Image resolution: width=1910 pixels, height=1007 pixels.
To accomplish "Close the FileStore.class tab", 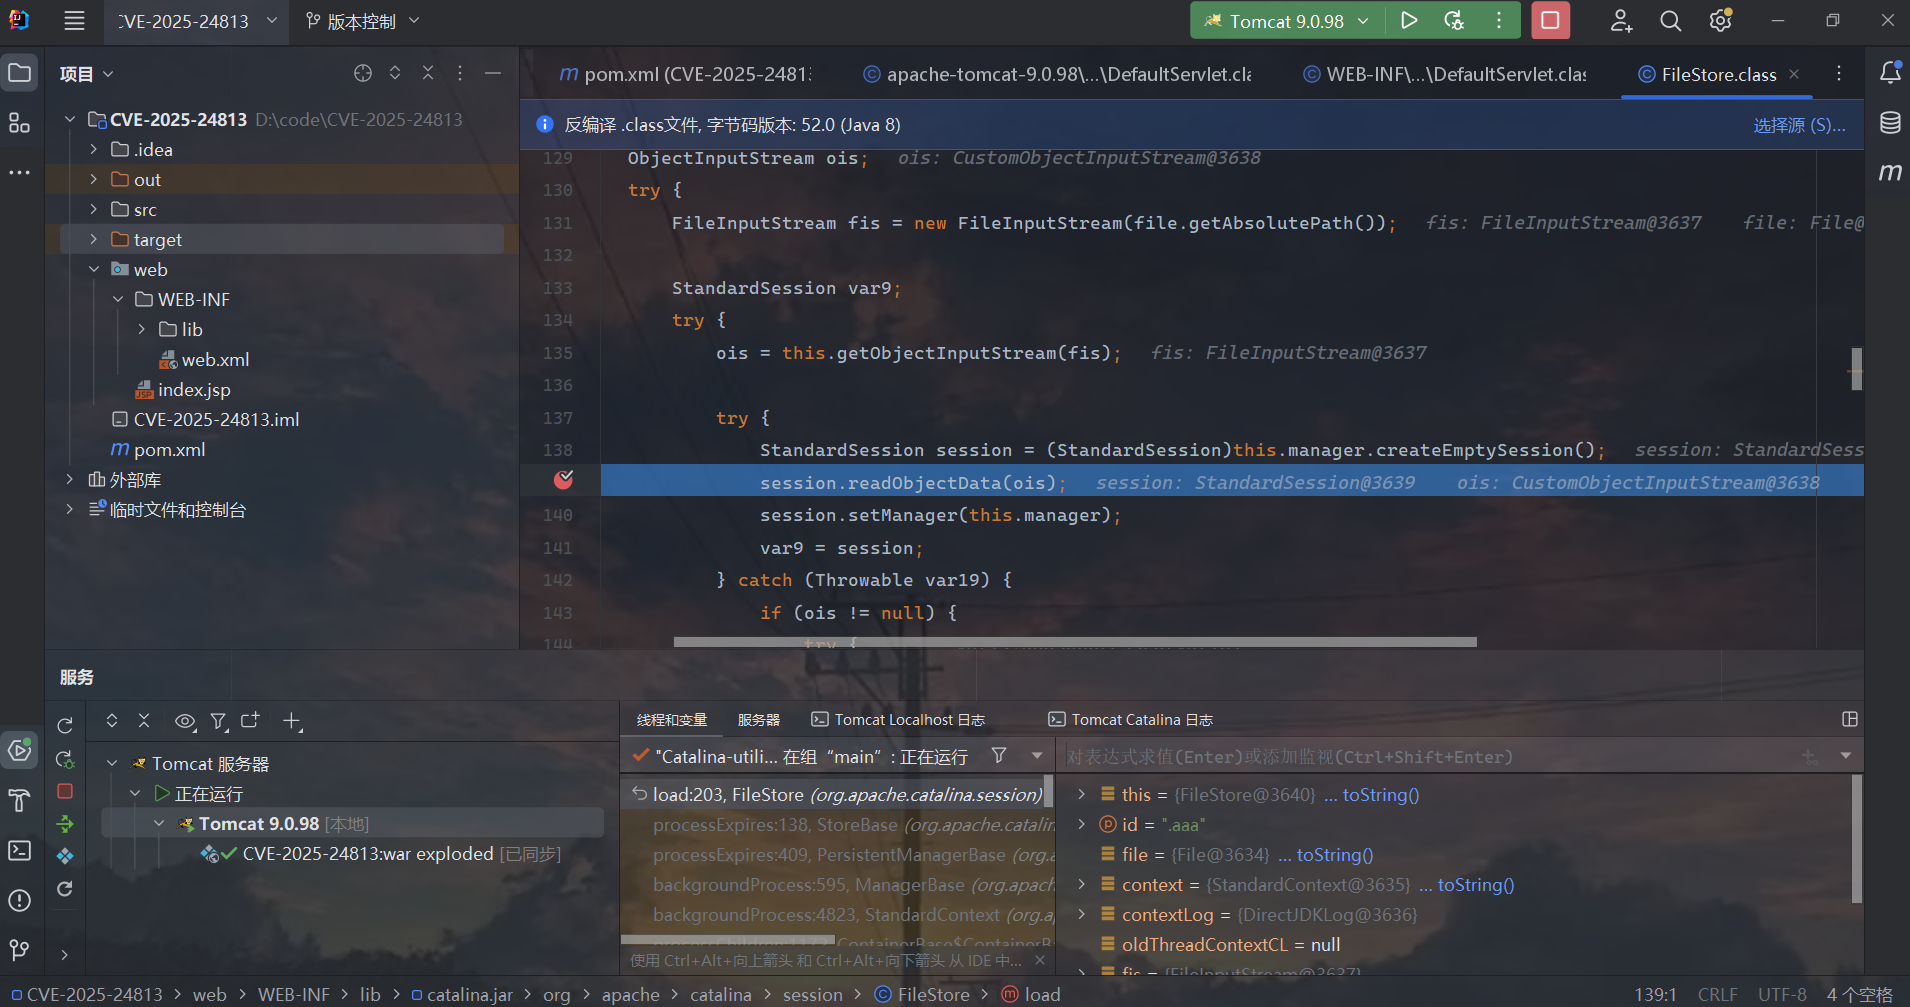I will click(x=1794, y=74).
